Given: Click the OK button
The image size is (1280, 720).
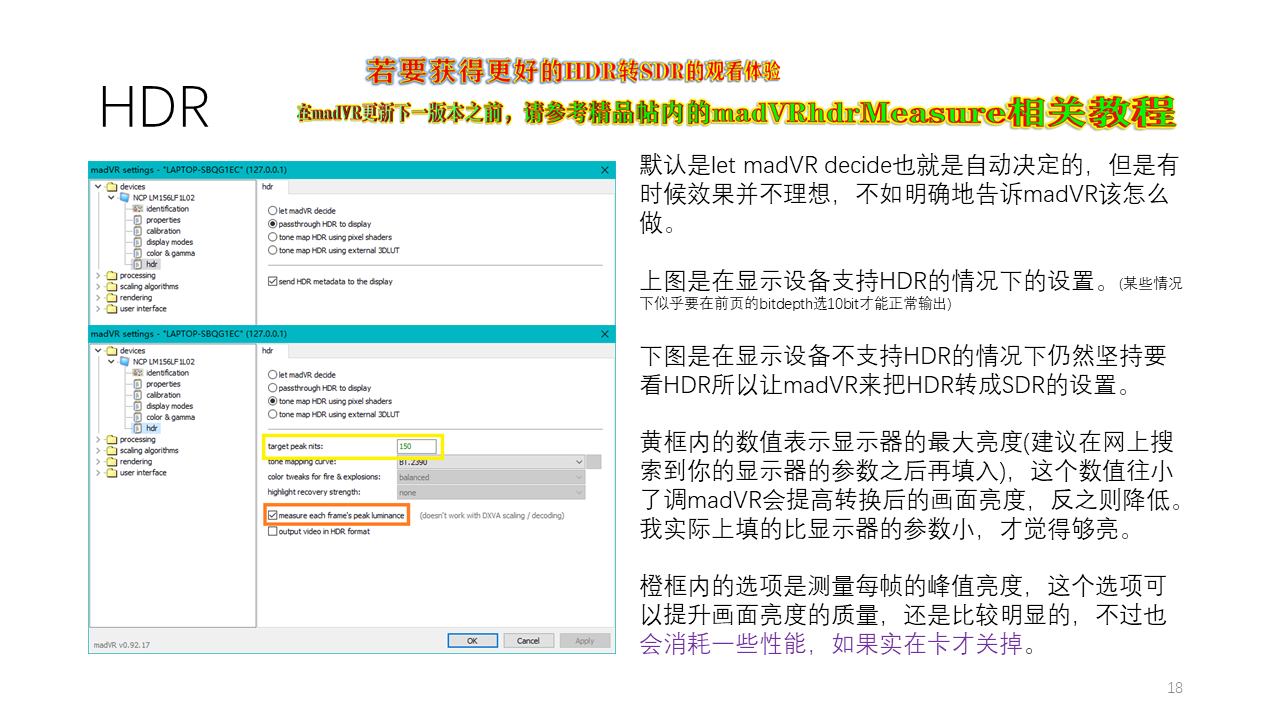Looking at the screenshot, I should (x=472, y=640).
